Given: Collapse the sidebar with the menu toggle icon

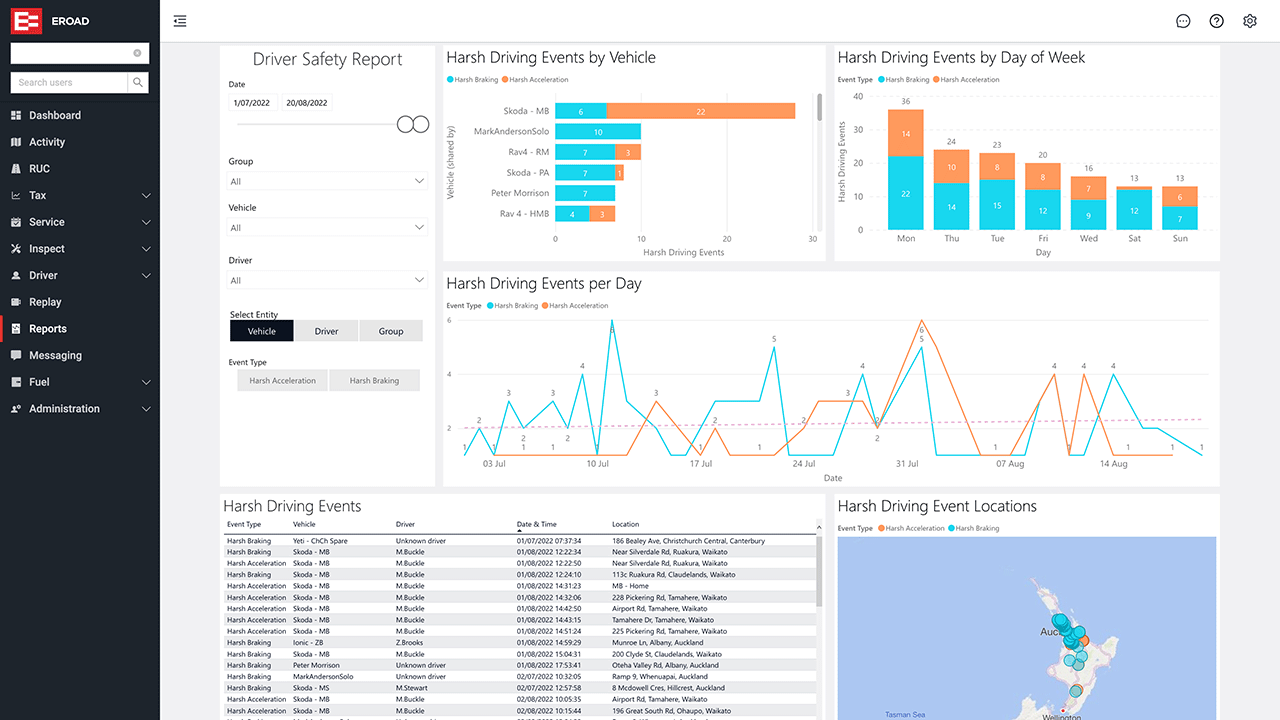Looking at the screenshot, I should tap(180, 21).
